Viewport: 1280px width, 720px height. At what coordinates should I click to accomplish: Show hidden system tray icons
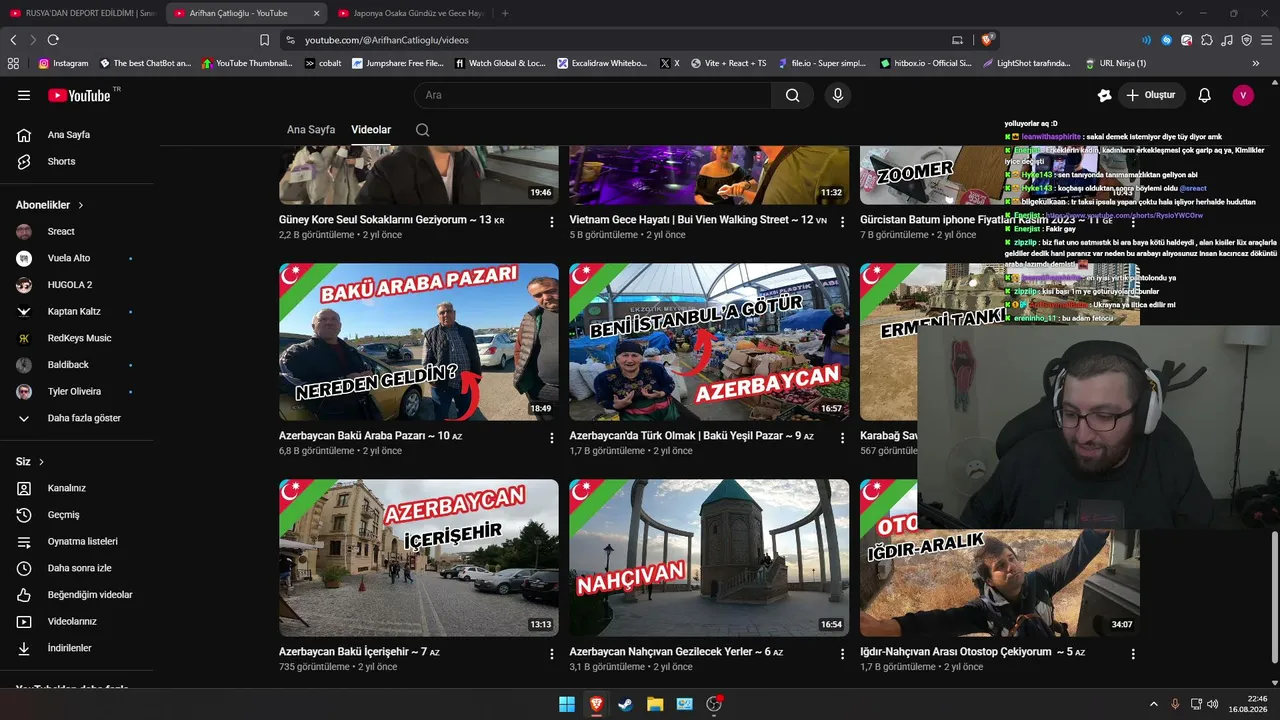pos(1154,704)
